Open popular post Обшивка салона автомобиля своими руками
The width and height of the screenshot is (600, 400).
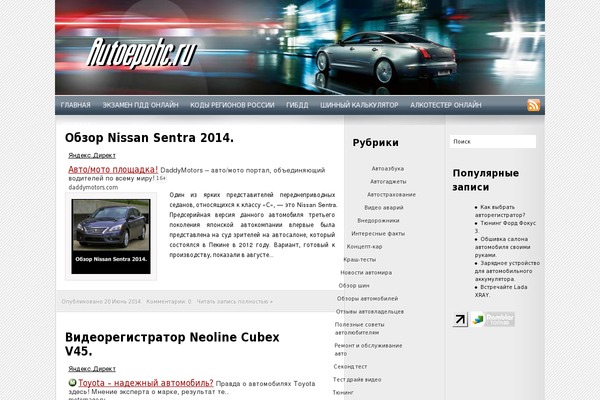tap(503, 247)
